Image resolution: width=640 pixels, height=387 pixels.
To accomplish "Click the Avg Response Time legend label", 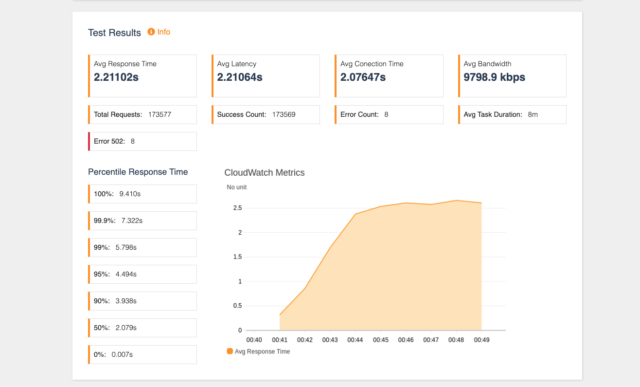I will pos(262,351).
